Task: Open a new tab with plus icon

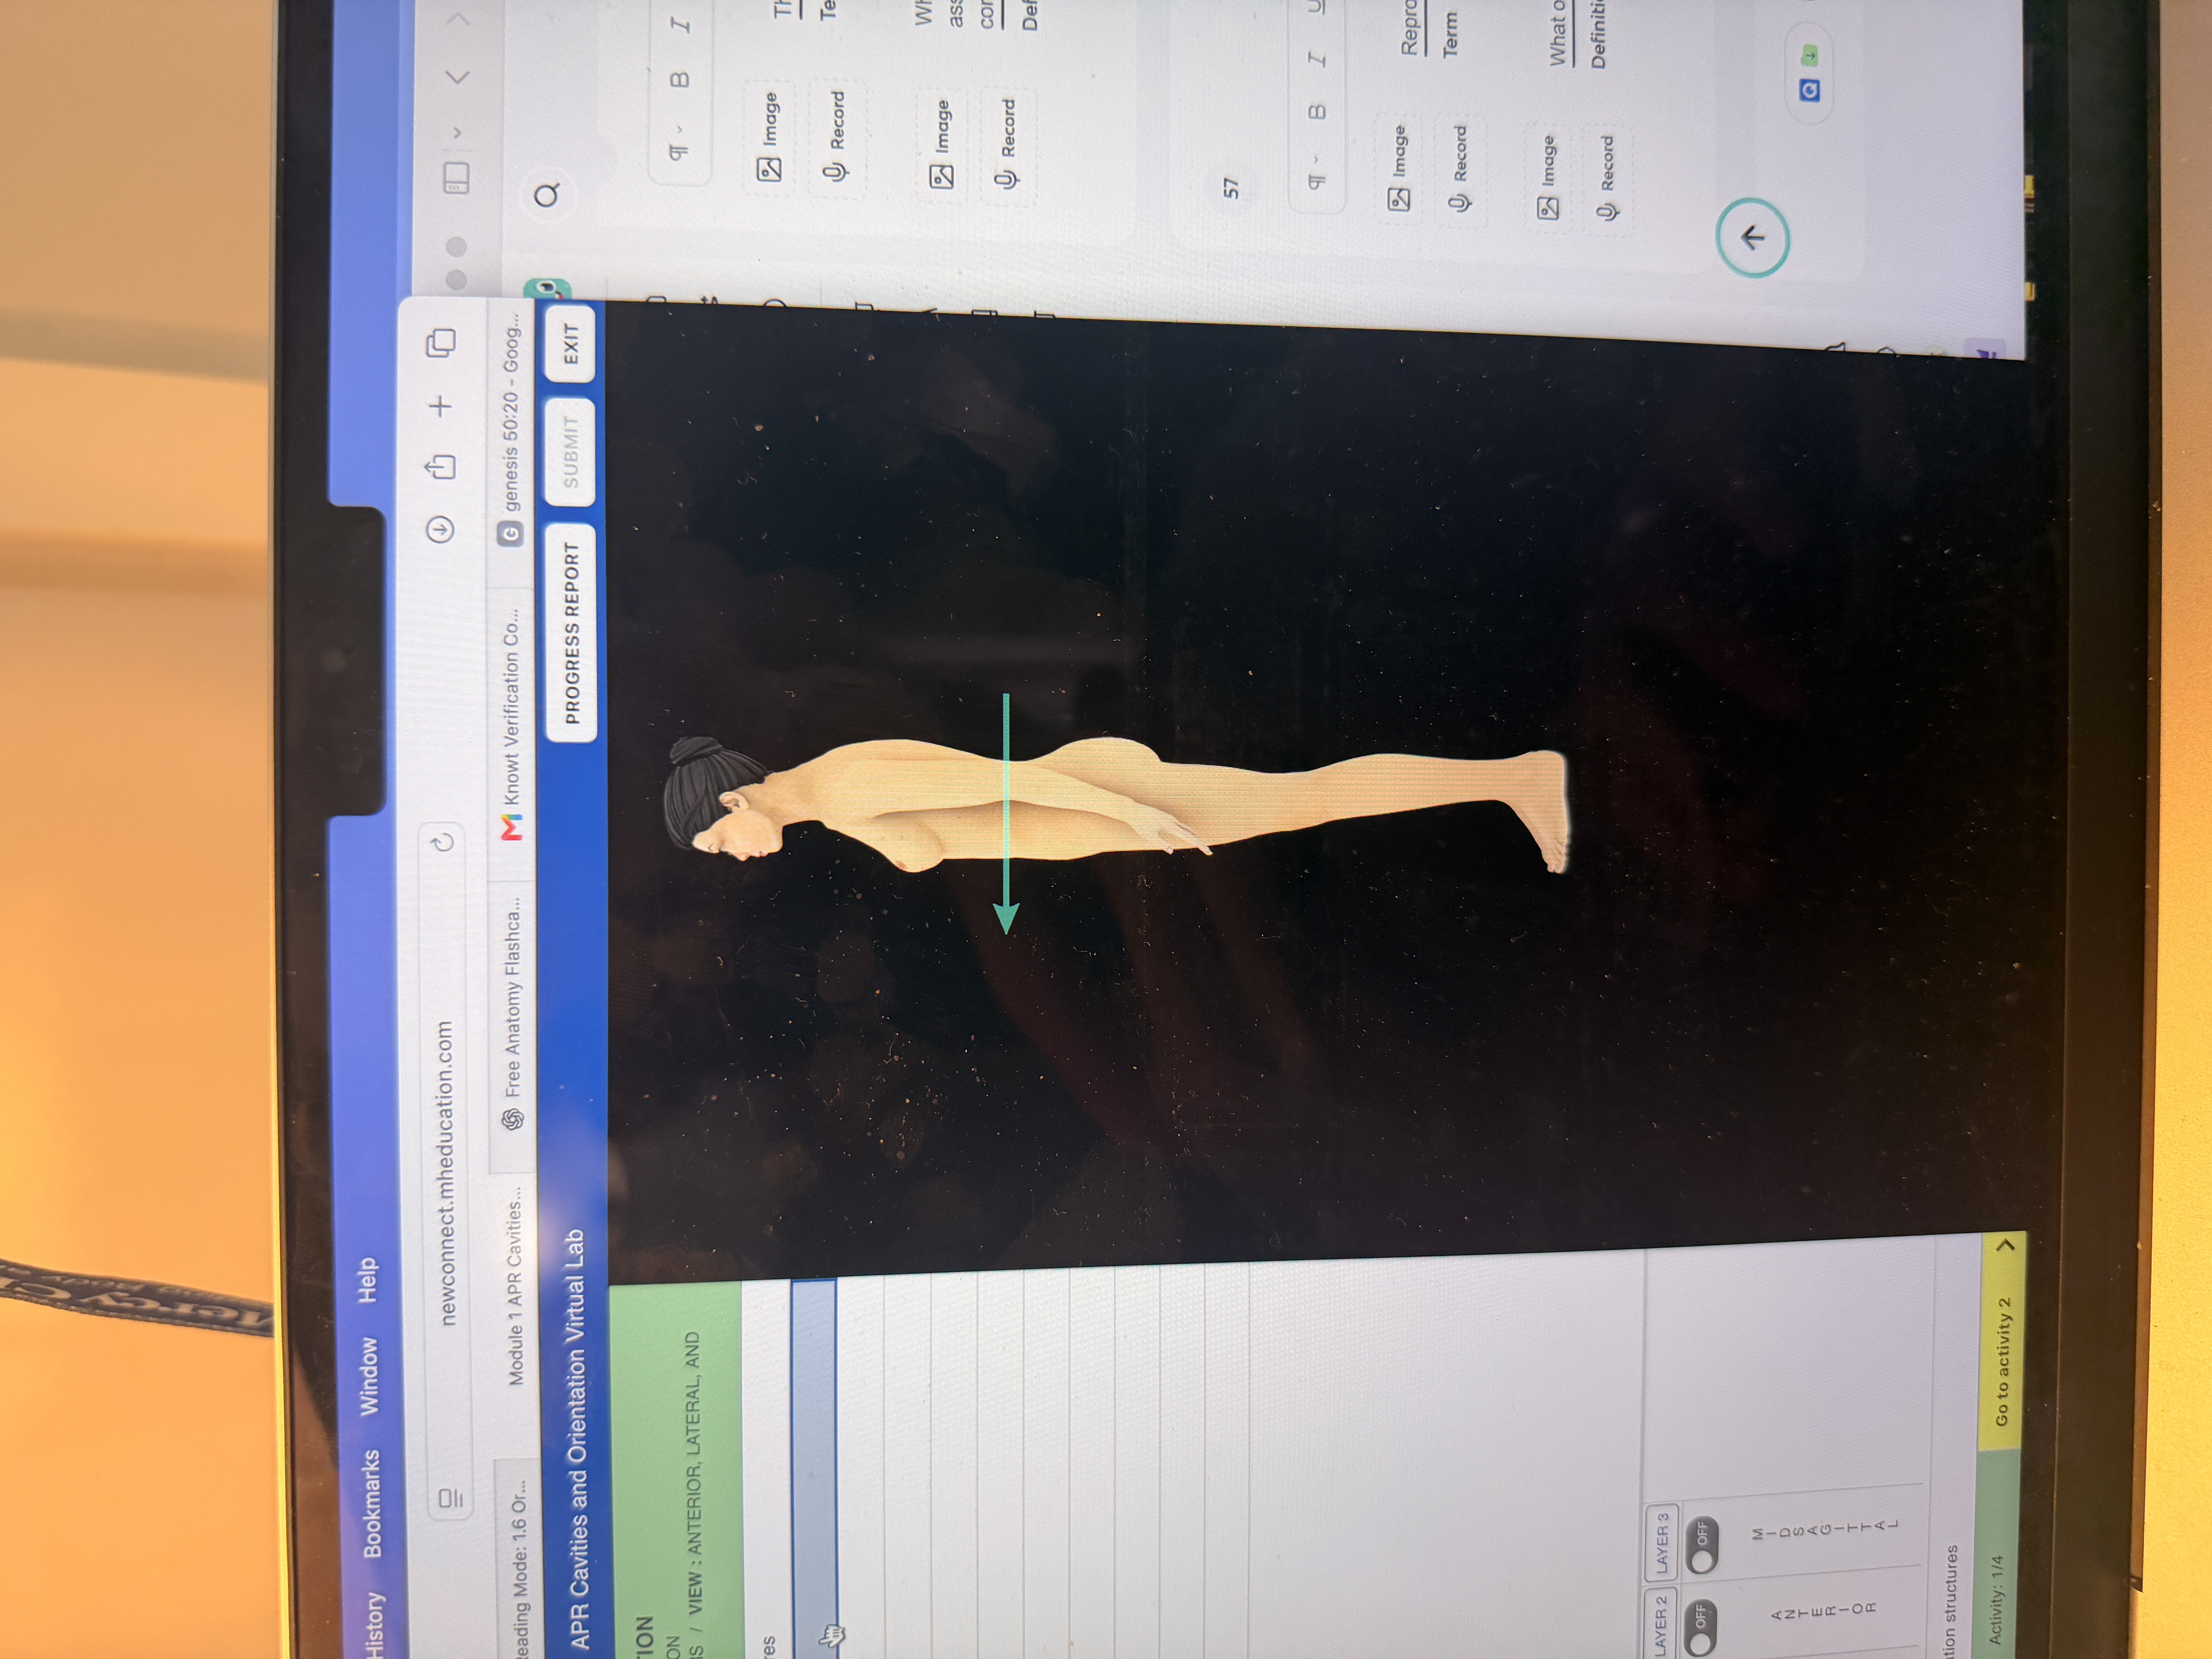Action: point(440,405)
